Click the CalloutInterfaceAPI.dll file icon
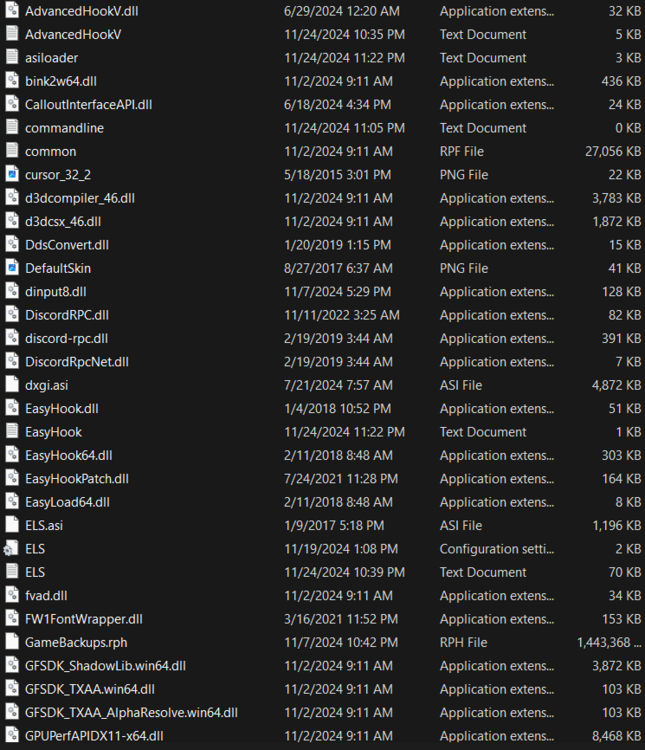 tap(12, 104)
